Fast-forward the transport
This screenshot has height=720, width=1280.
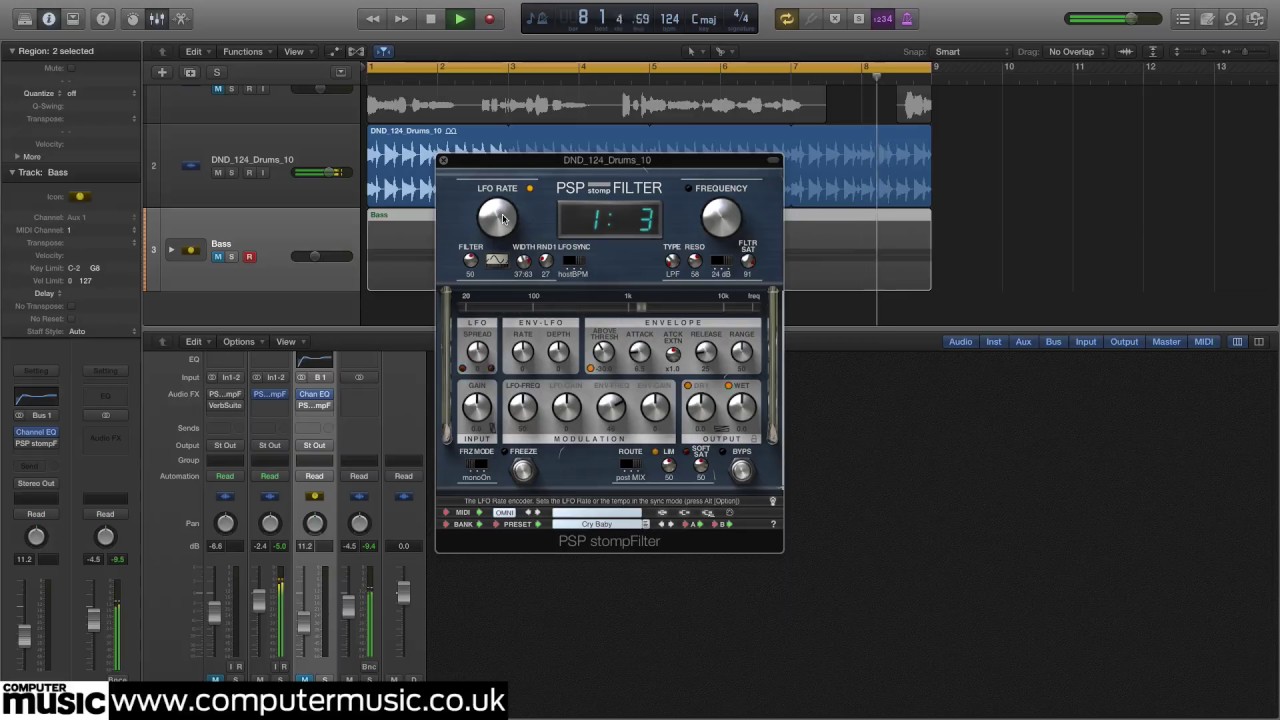click(401, 19)
